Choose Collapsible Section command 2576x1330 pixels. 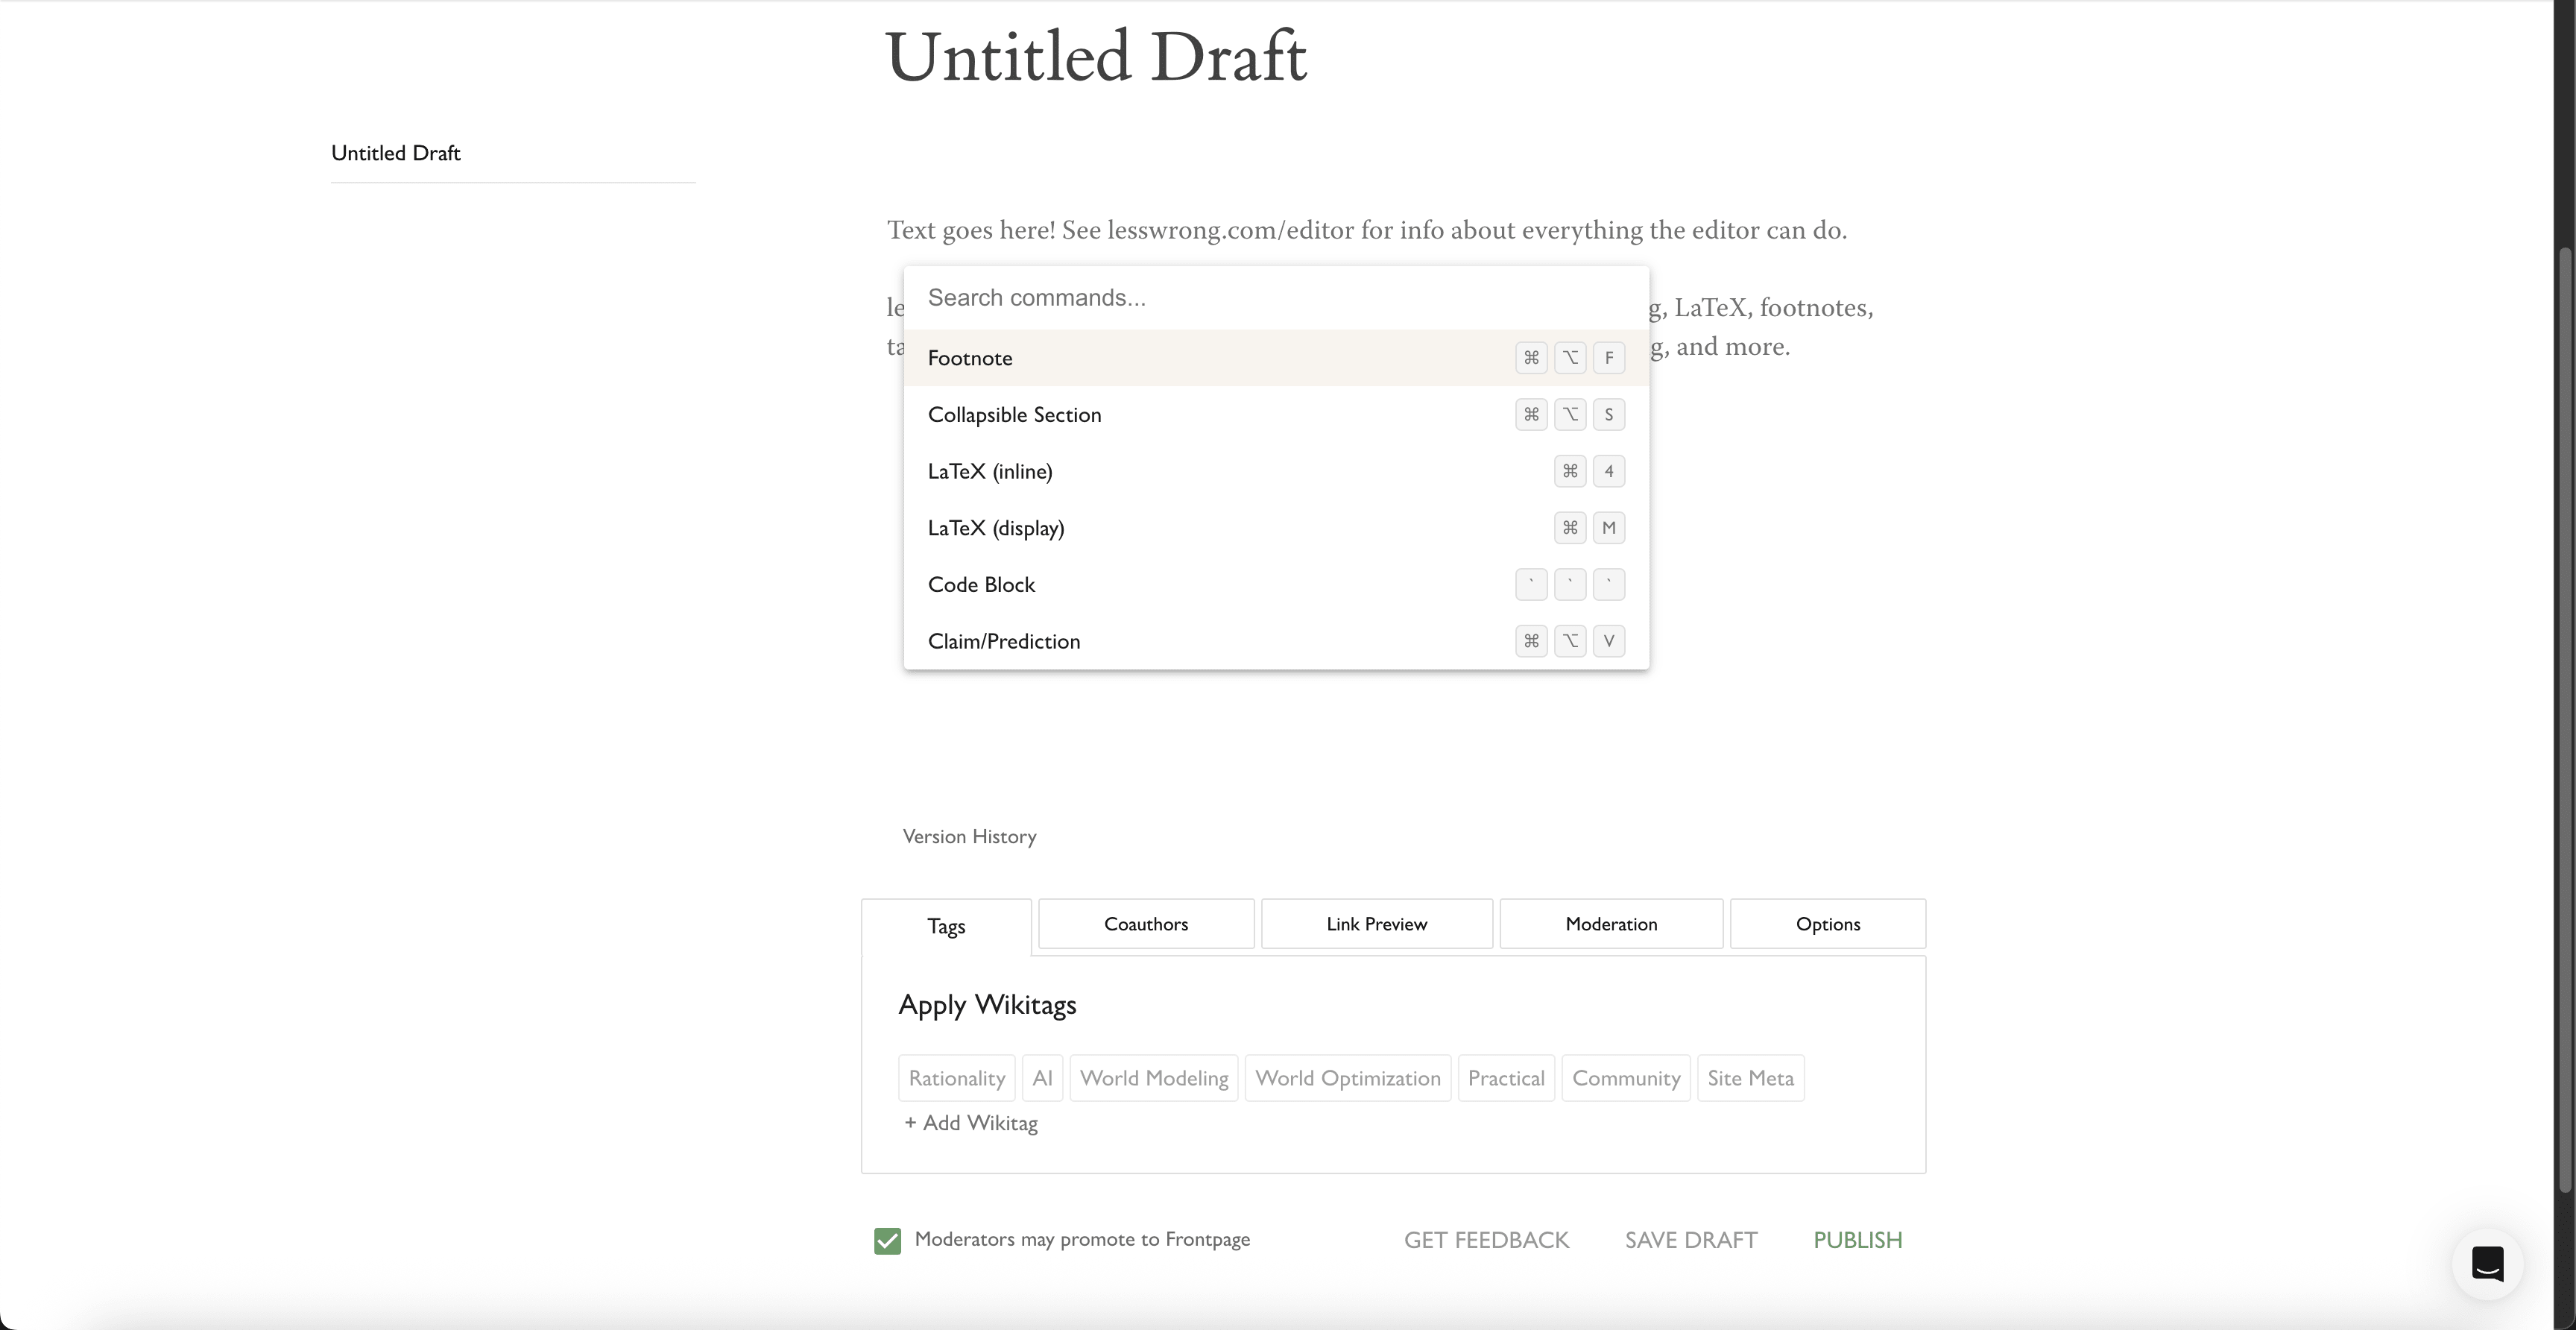(x=1014, y=415)
